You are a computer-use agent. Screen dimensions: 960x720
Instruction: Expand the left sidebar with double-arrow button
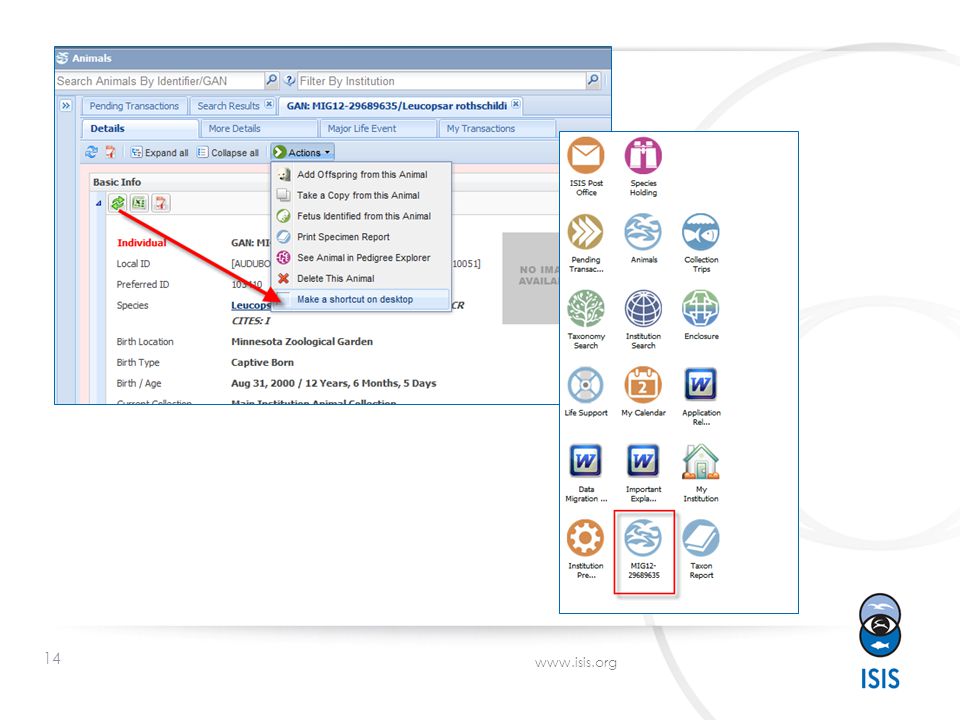[x=66, y=105]
